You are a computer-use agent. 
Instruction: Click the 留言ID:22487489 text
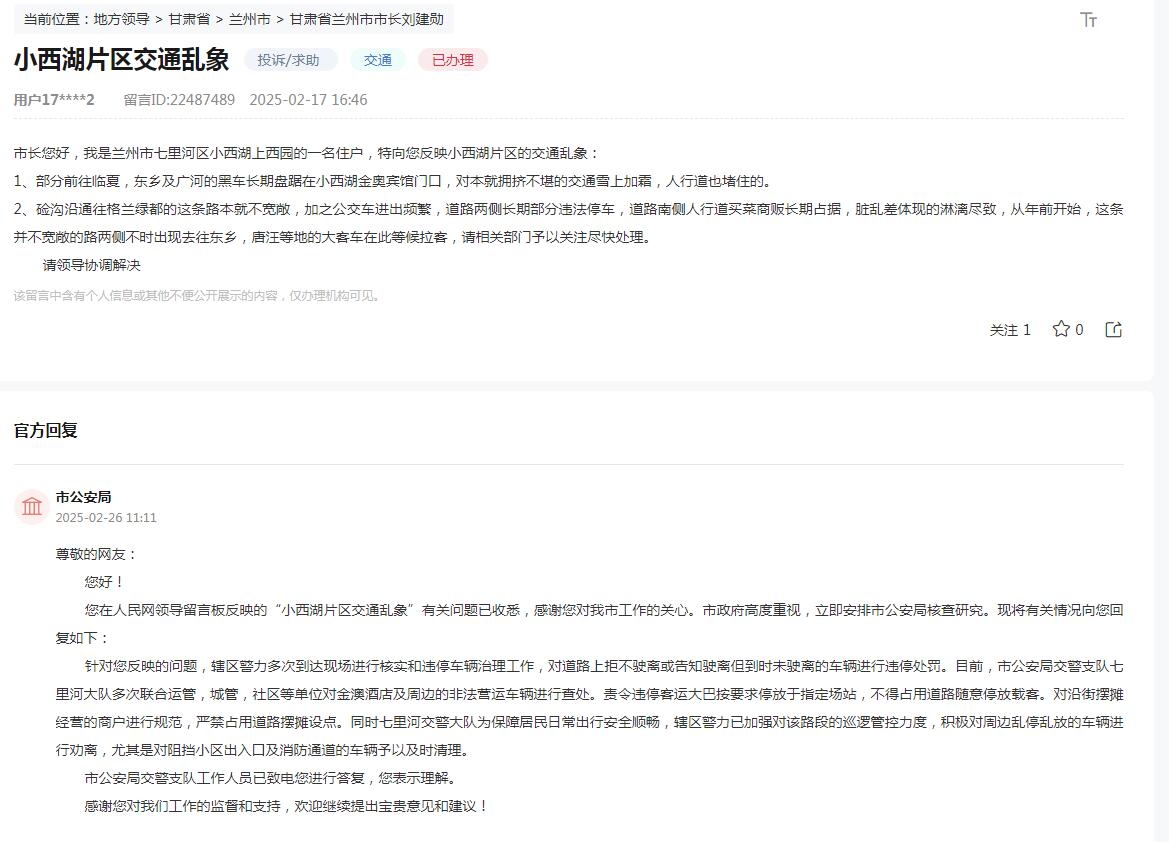(179, 100)
